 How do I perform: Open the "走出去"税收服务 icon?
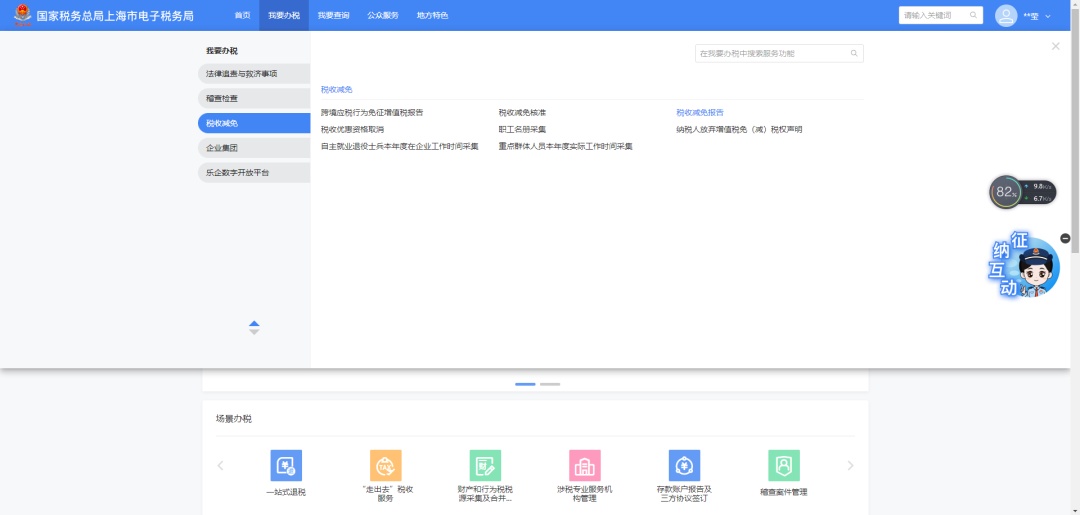click(386, 466)
